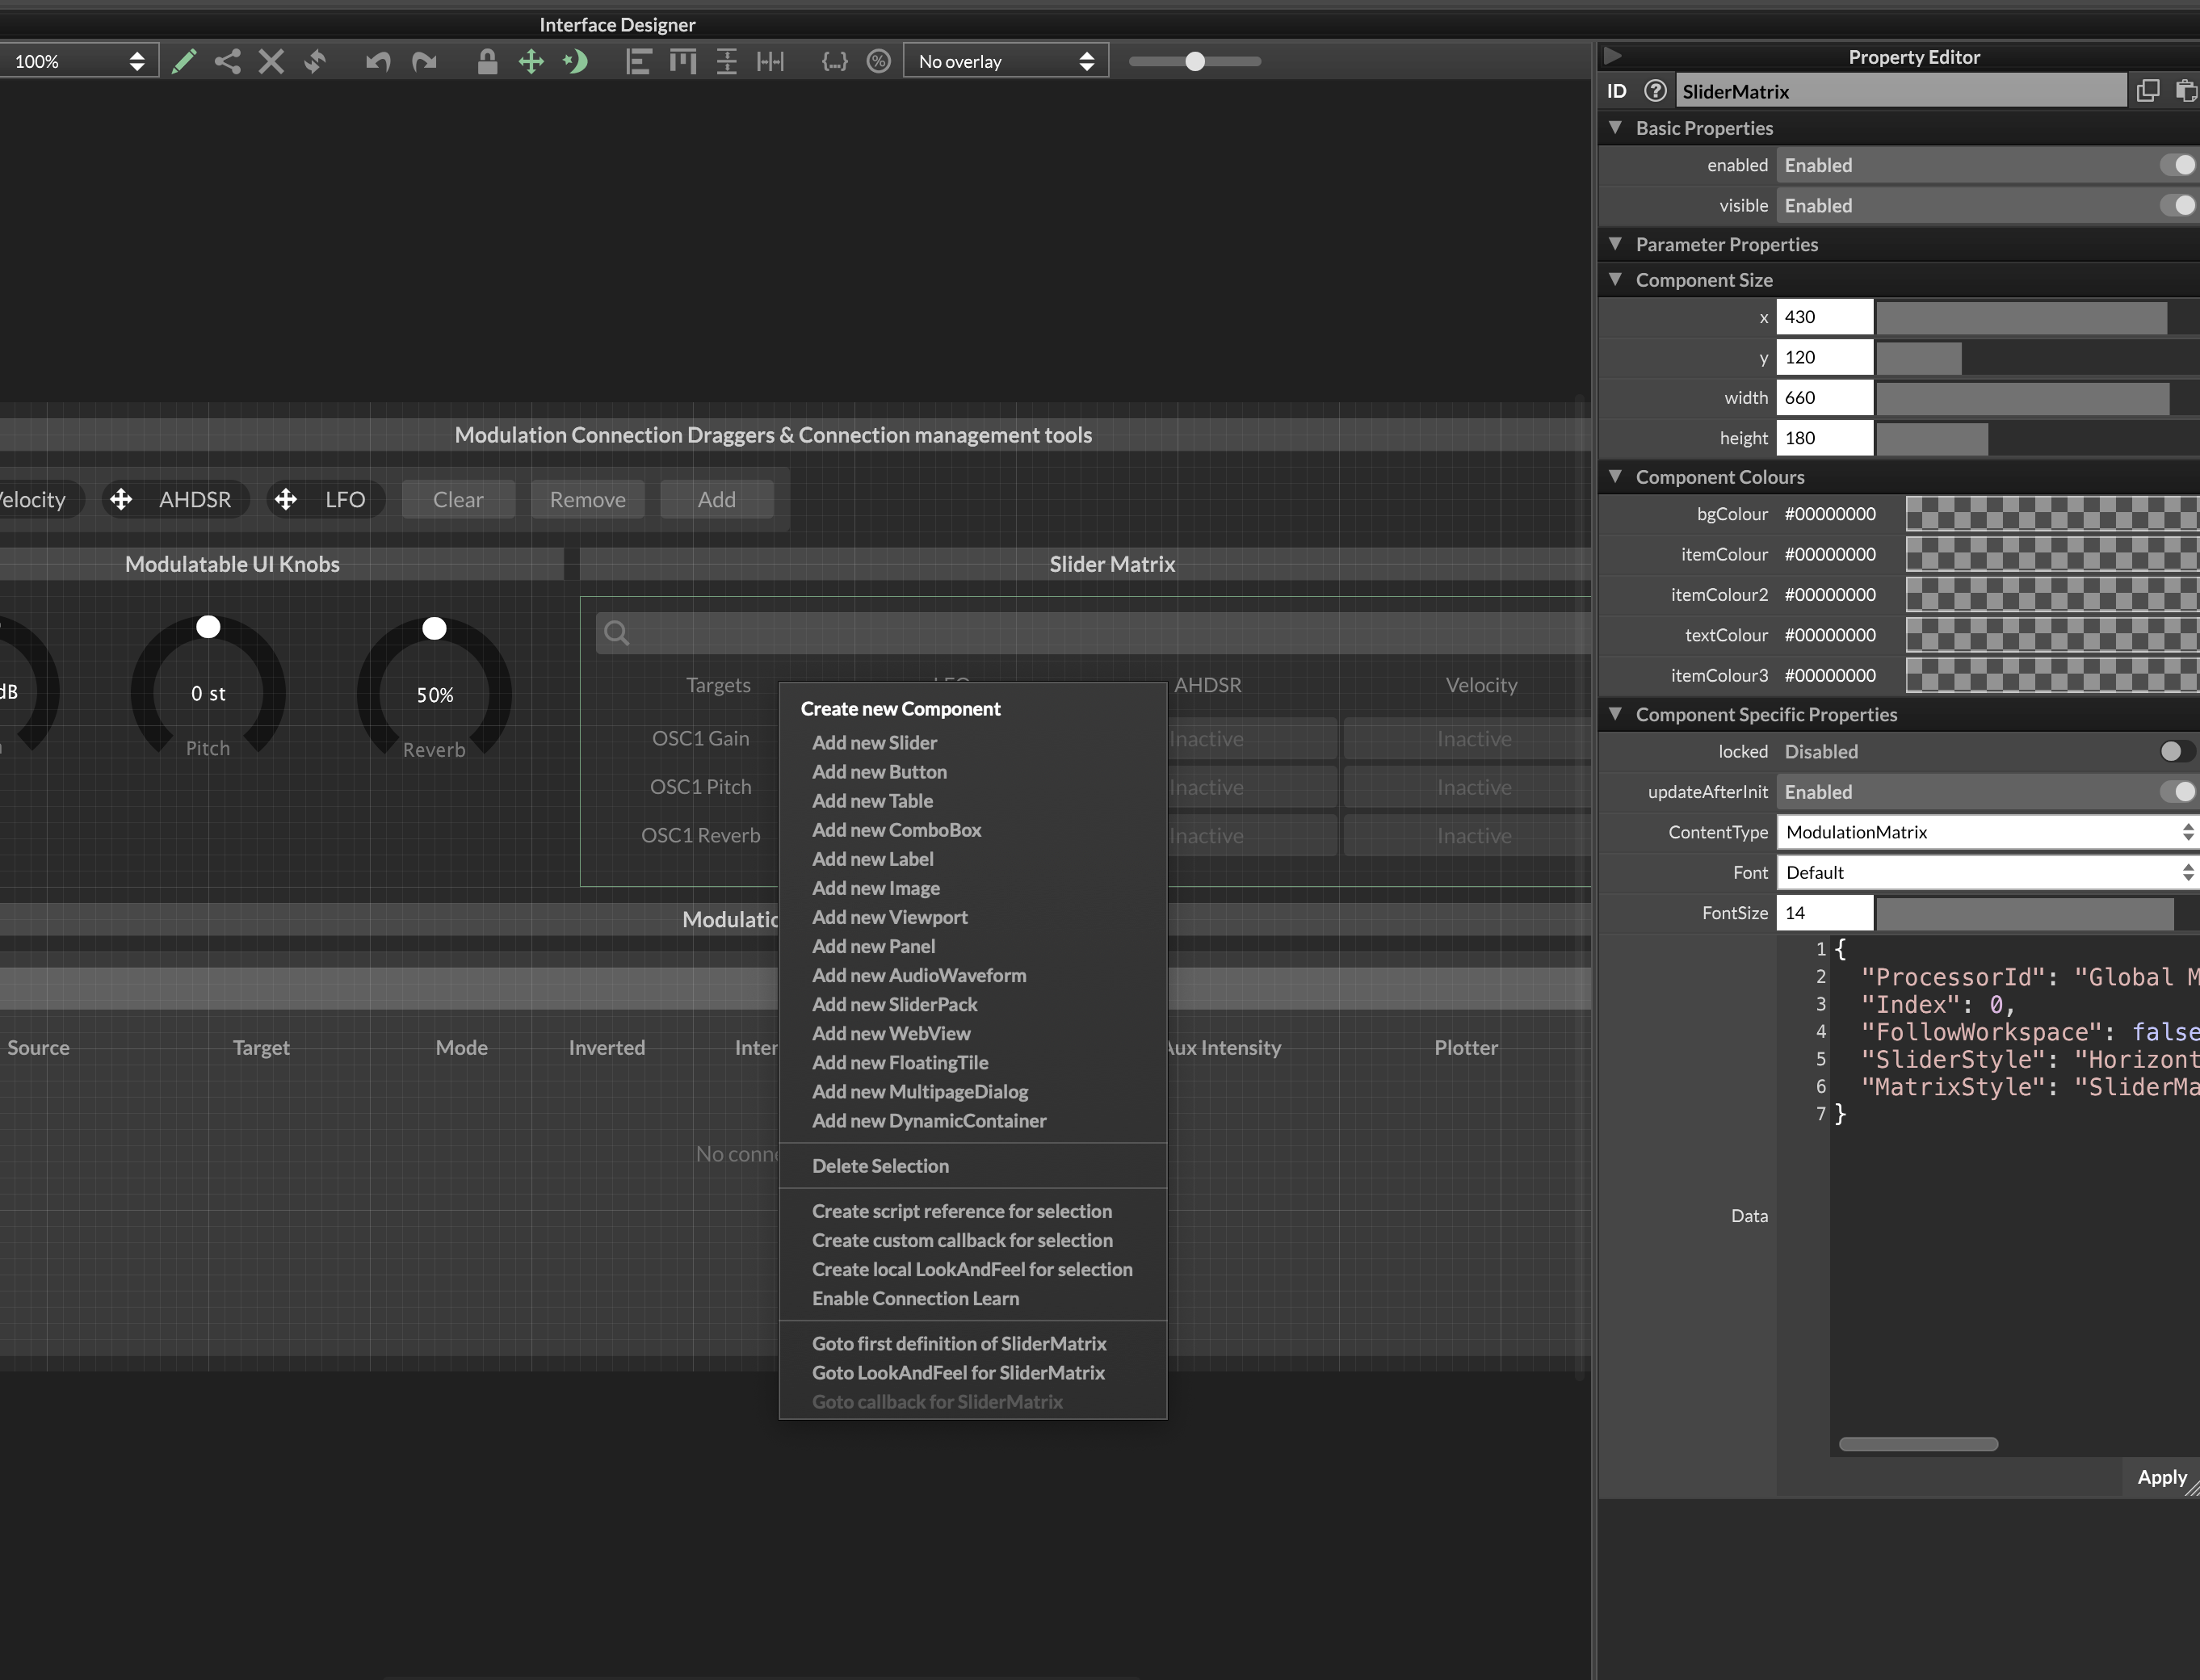Open the Font Default dropdown
The width and height of the screenshot is (2200, 1680).
pyautogui.click(x=1987, y=872)
